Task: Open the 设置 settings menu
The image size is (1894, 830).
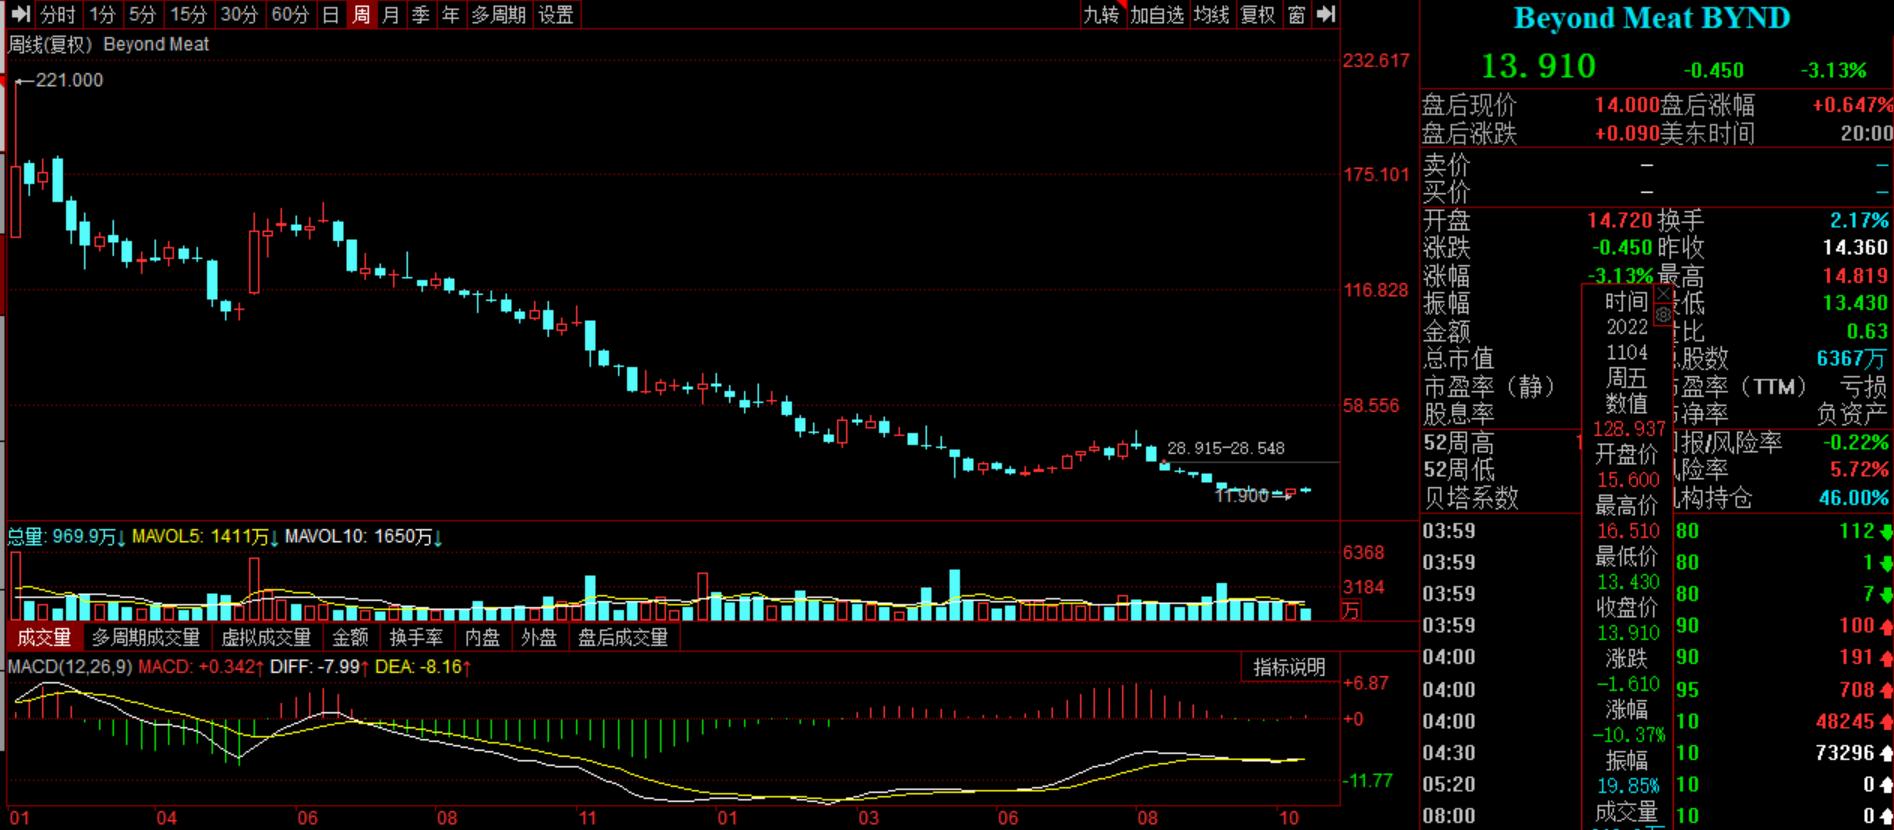Action: click(556, 14)
